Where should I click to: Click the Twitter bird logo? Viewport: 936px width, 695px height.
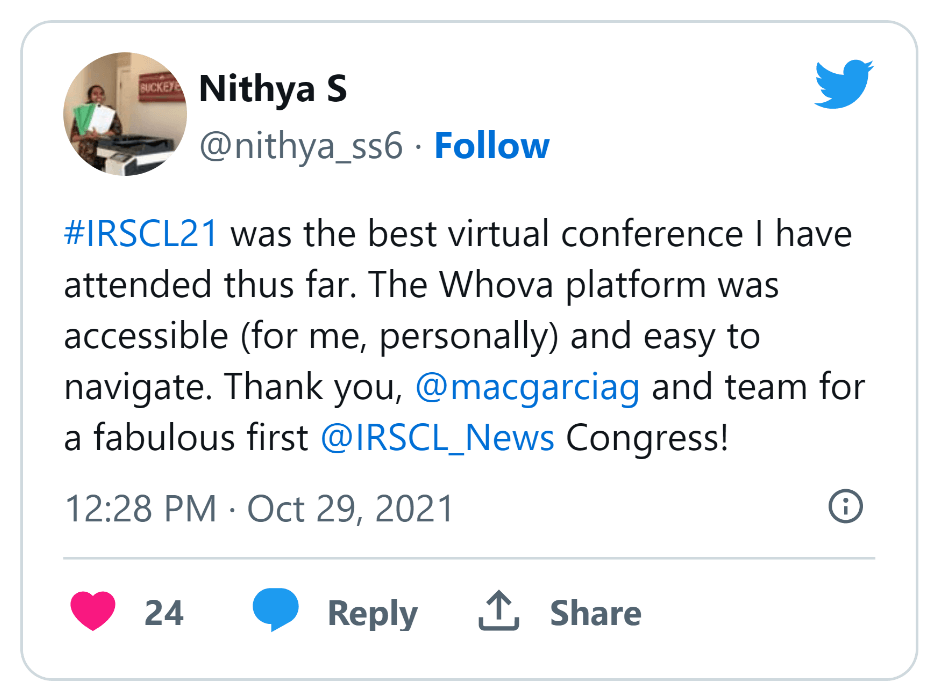tap(843, 84)
